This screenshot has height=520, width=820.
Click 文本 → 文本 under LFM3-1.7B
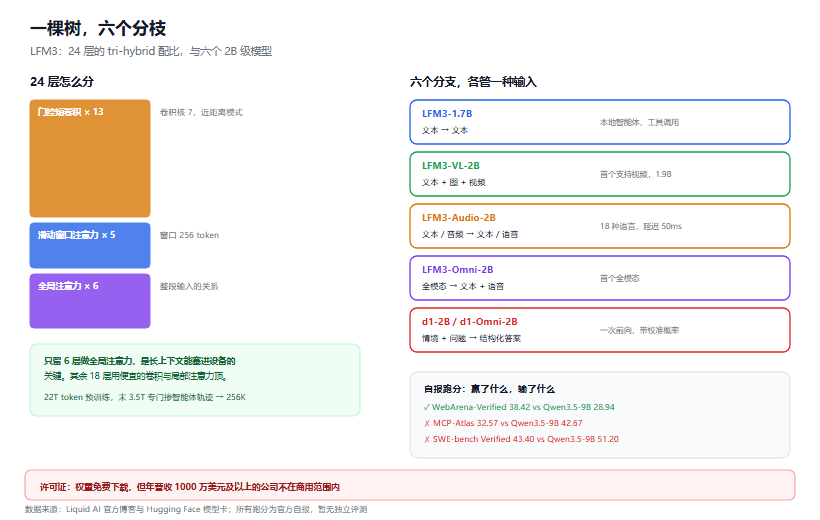[445, 130]
